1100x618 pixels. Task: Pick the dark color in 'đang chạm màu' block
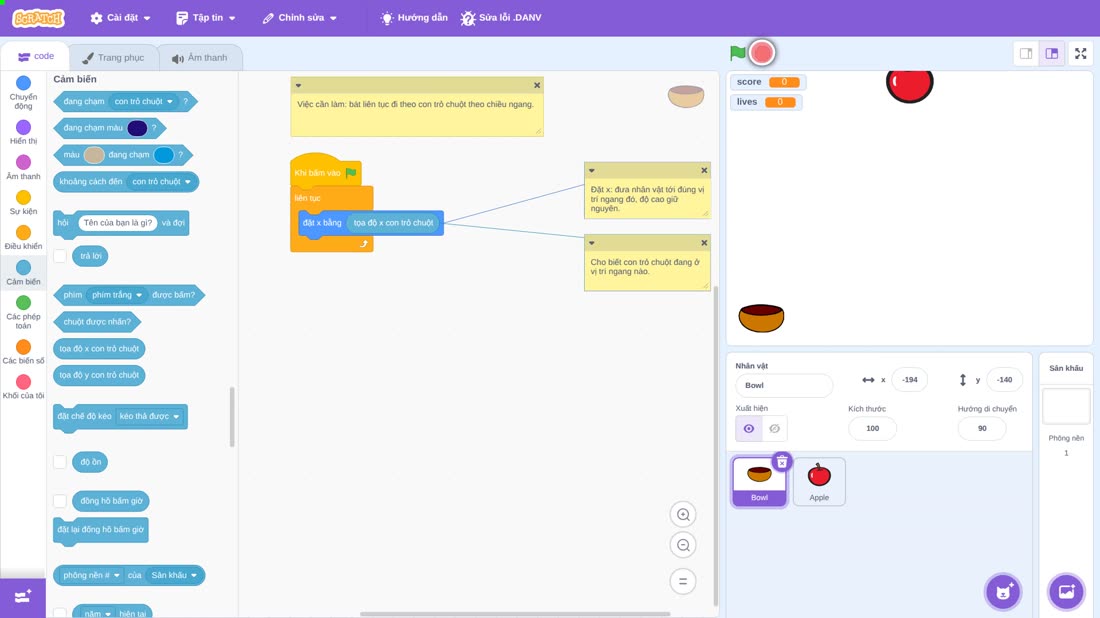click(138, 128)
